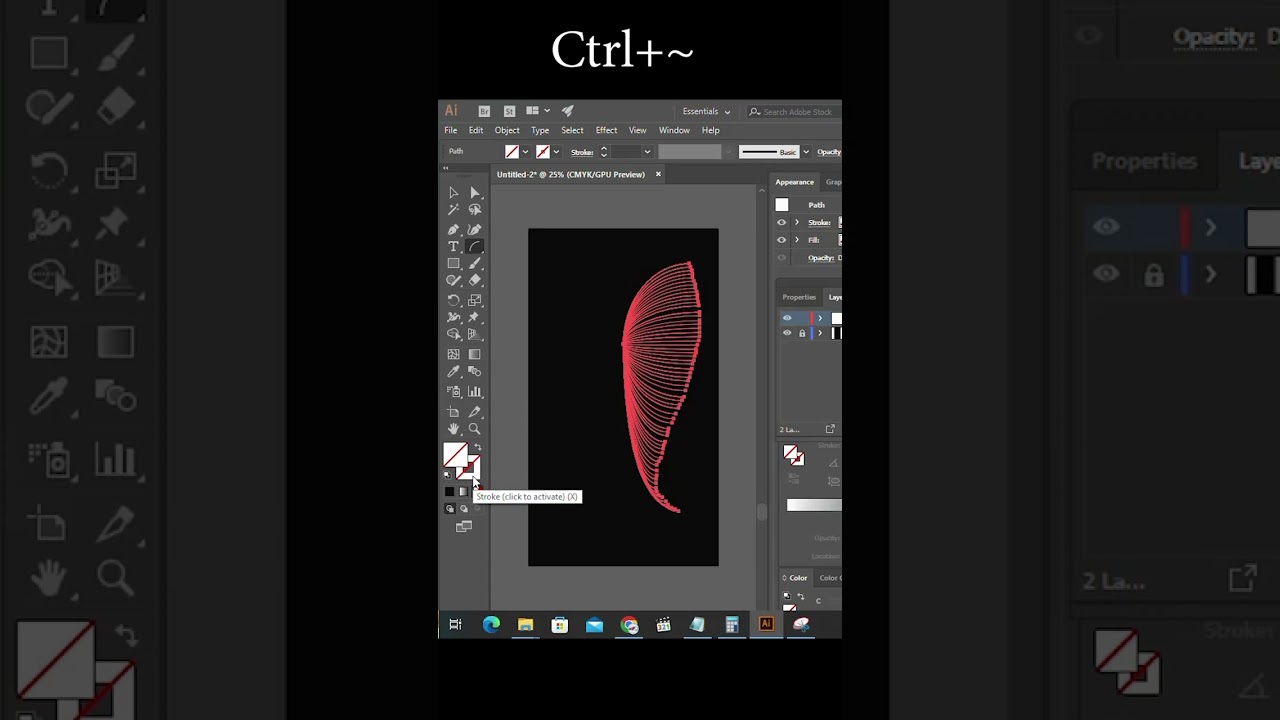Open the fill color dropdown in control bar
Viewport: 1280px width, 720px height.
(x=525, y=152)
